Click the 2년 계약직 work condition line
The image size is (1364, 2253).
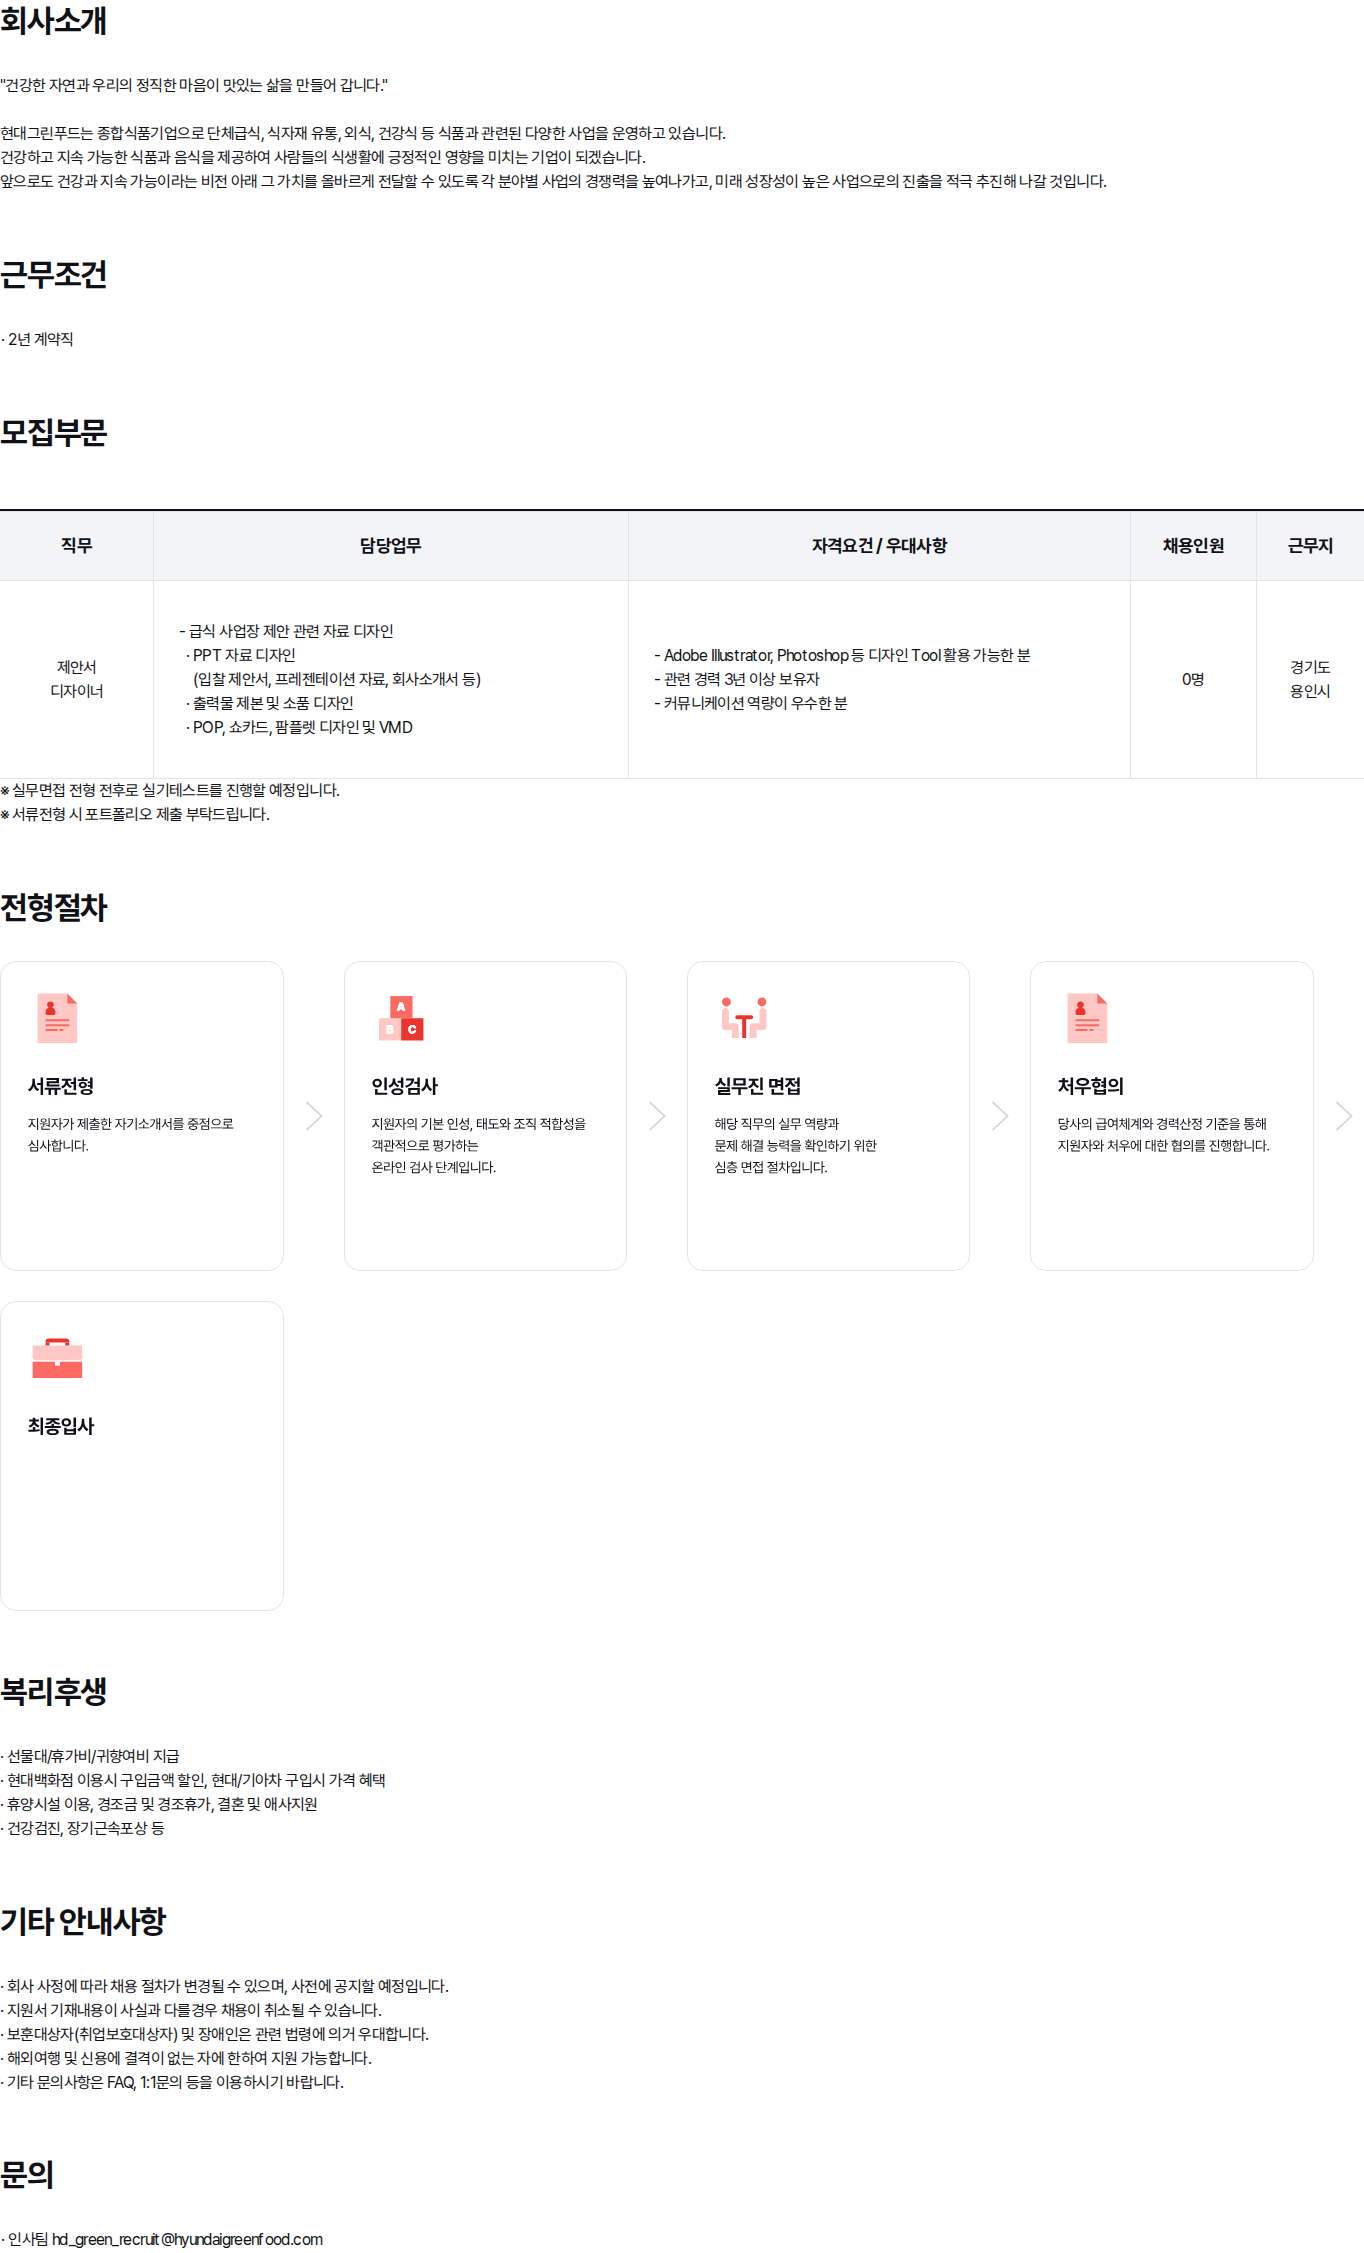click(37, 339)
